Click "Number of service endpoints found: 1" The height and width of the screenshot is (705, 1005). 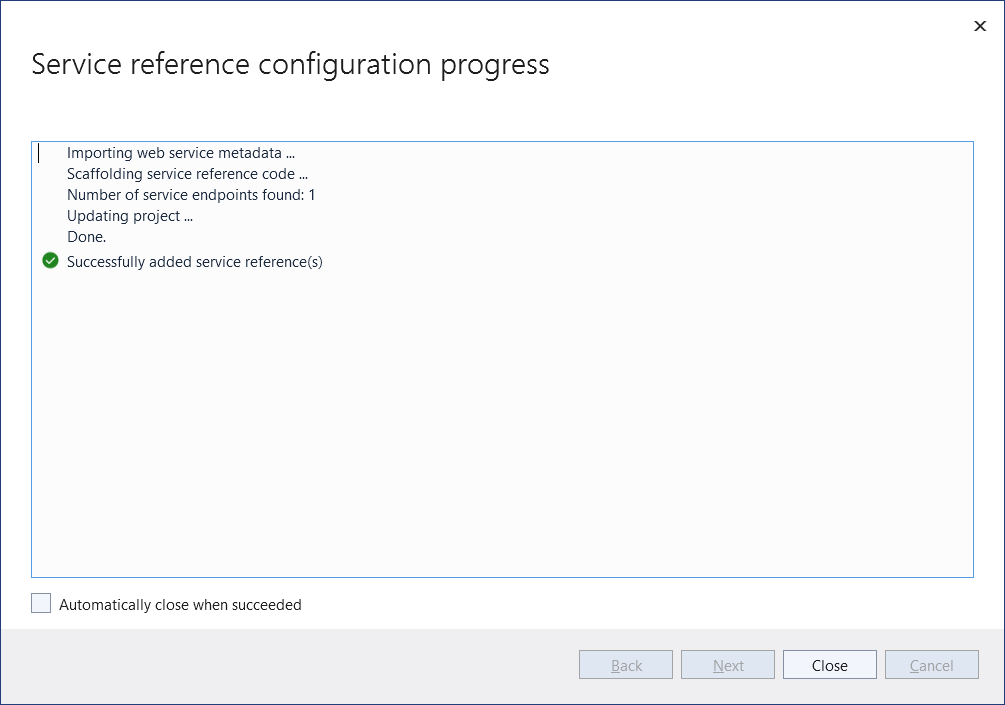click(189, 194)
